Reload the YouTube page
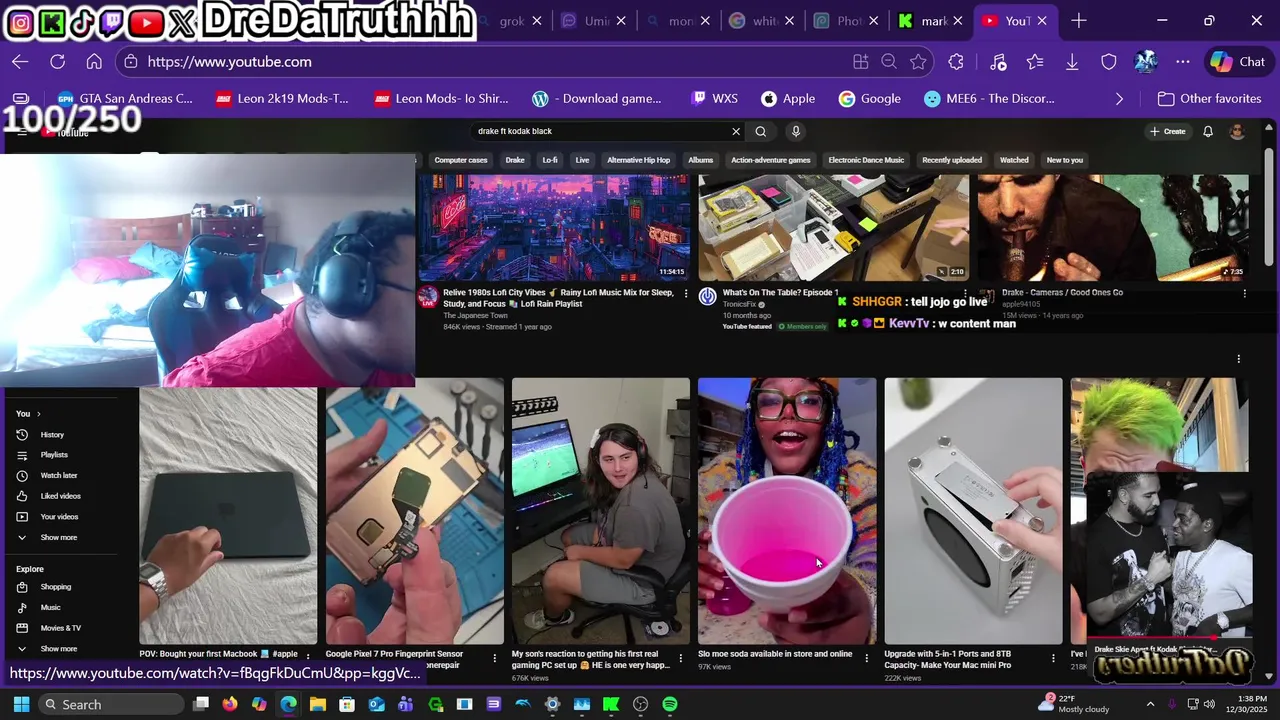This screenshot has width=1280, height=720. click(57, 62)
